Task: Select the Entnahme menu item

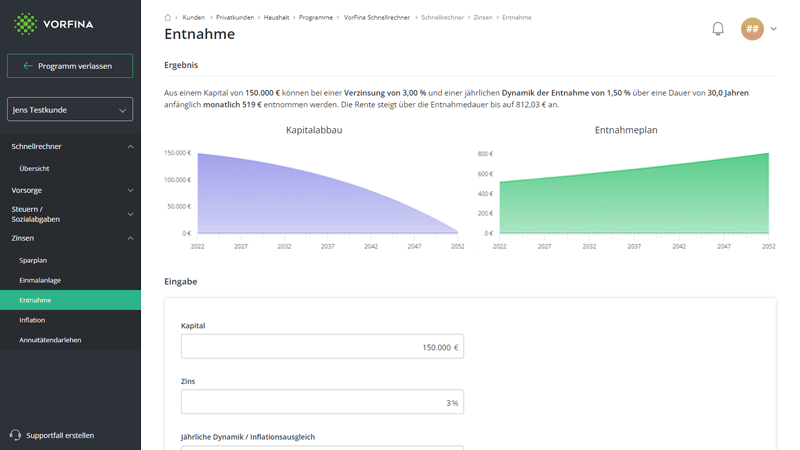Action: 70,300
